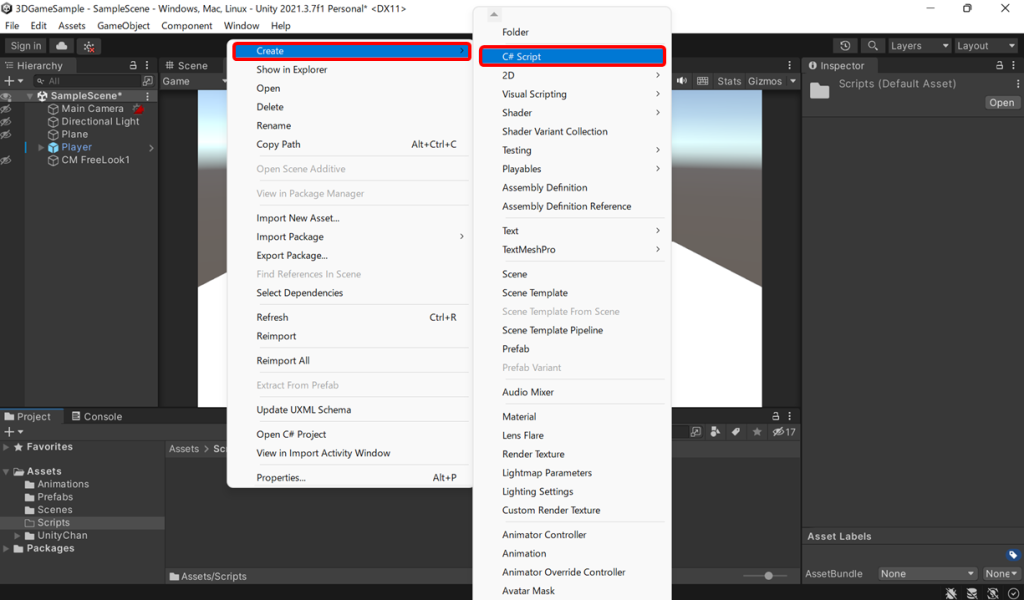Adjust the Project icon size slider
The height and width of the screenshot is (600, 1024).
[x=768, y=576]
